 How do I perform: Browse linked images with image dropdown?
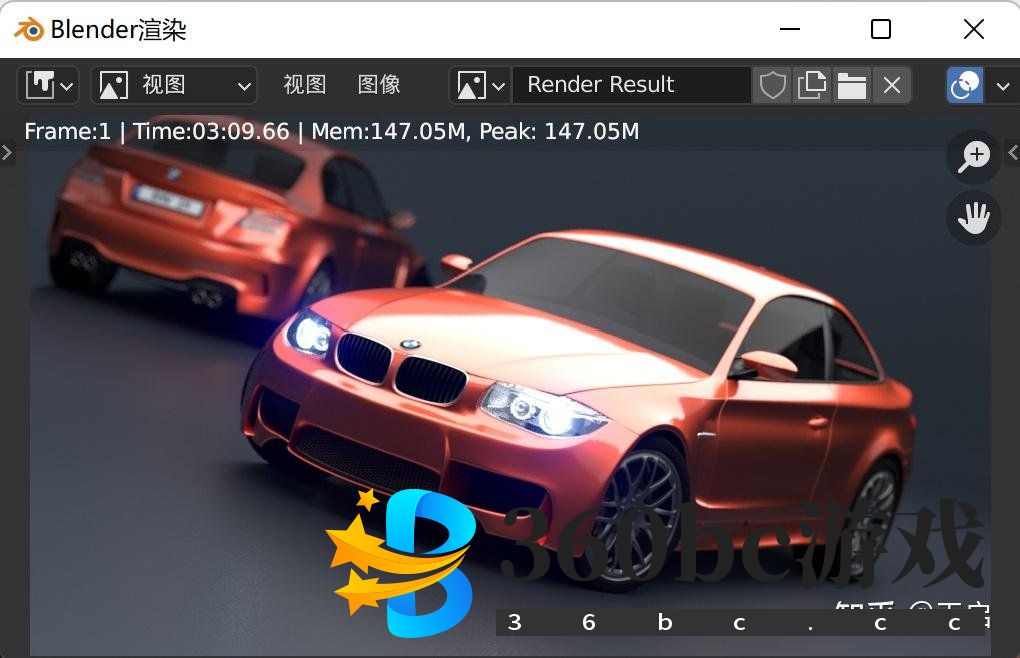click(x=480, y=86)
